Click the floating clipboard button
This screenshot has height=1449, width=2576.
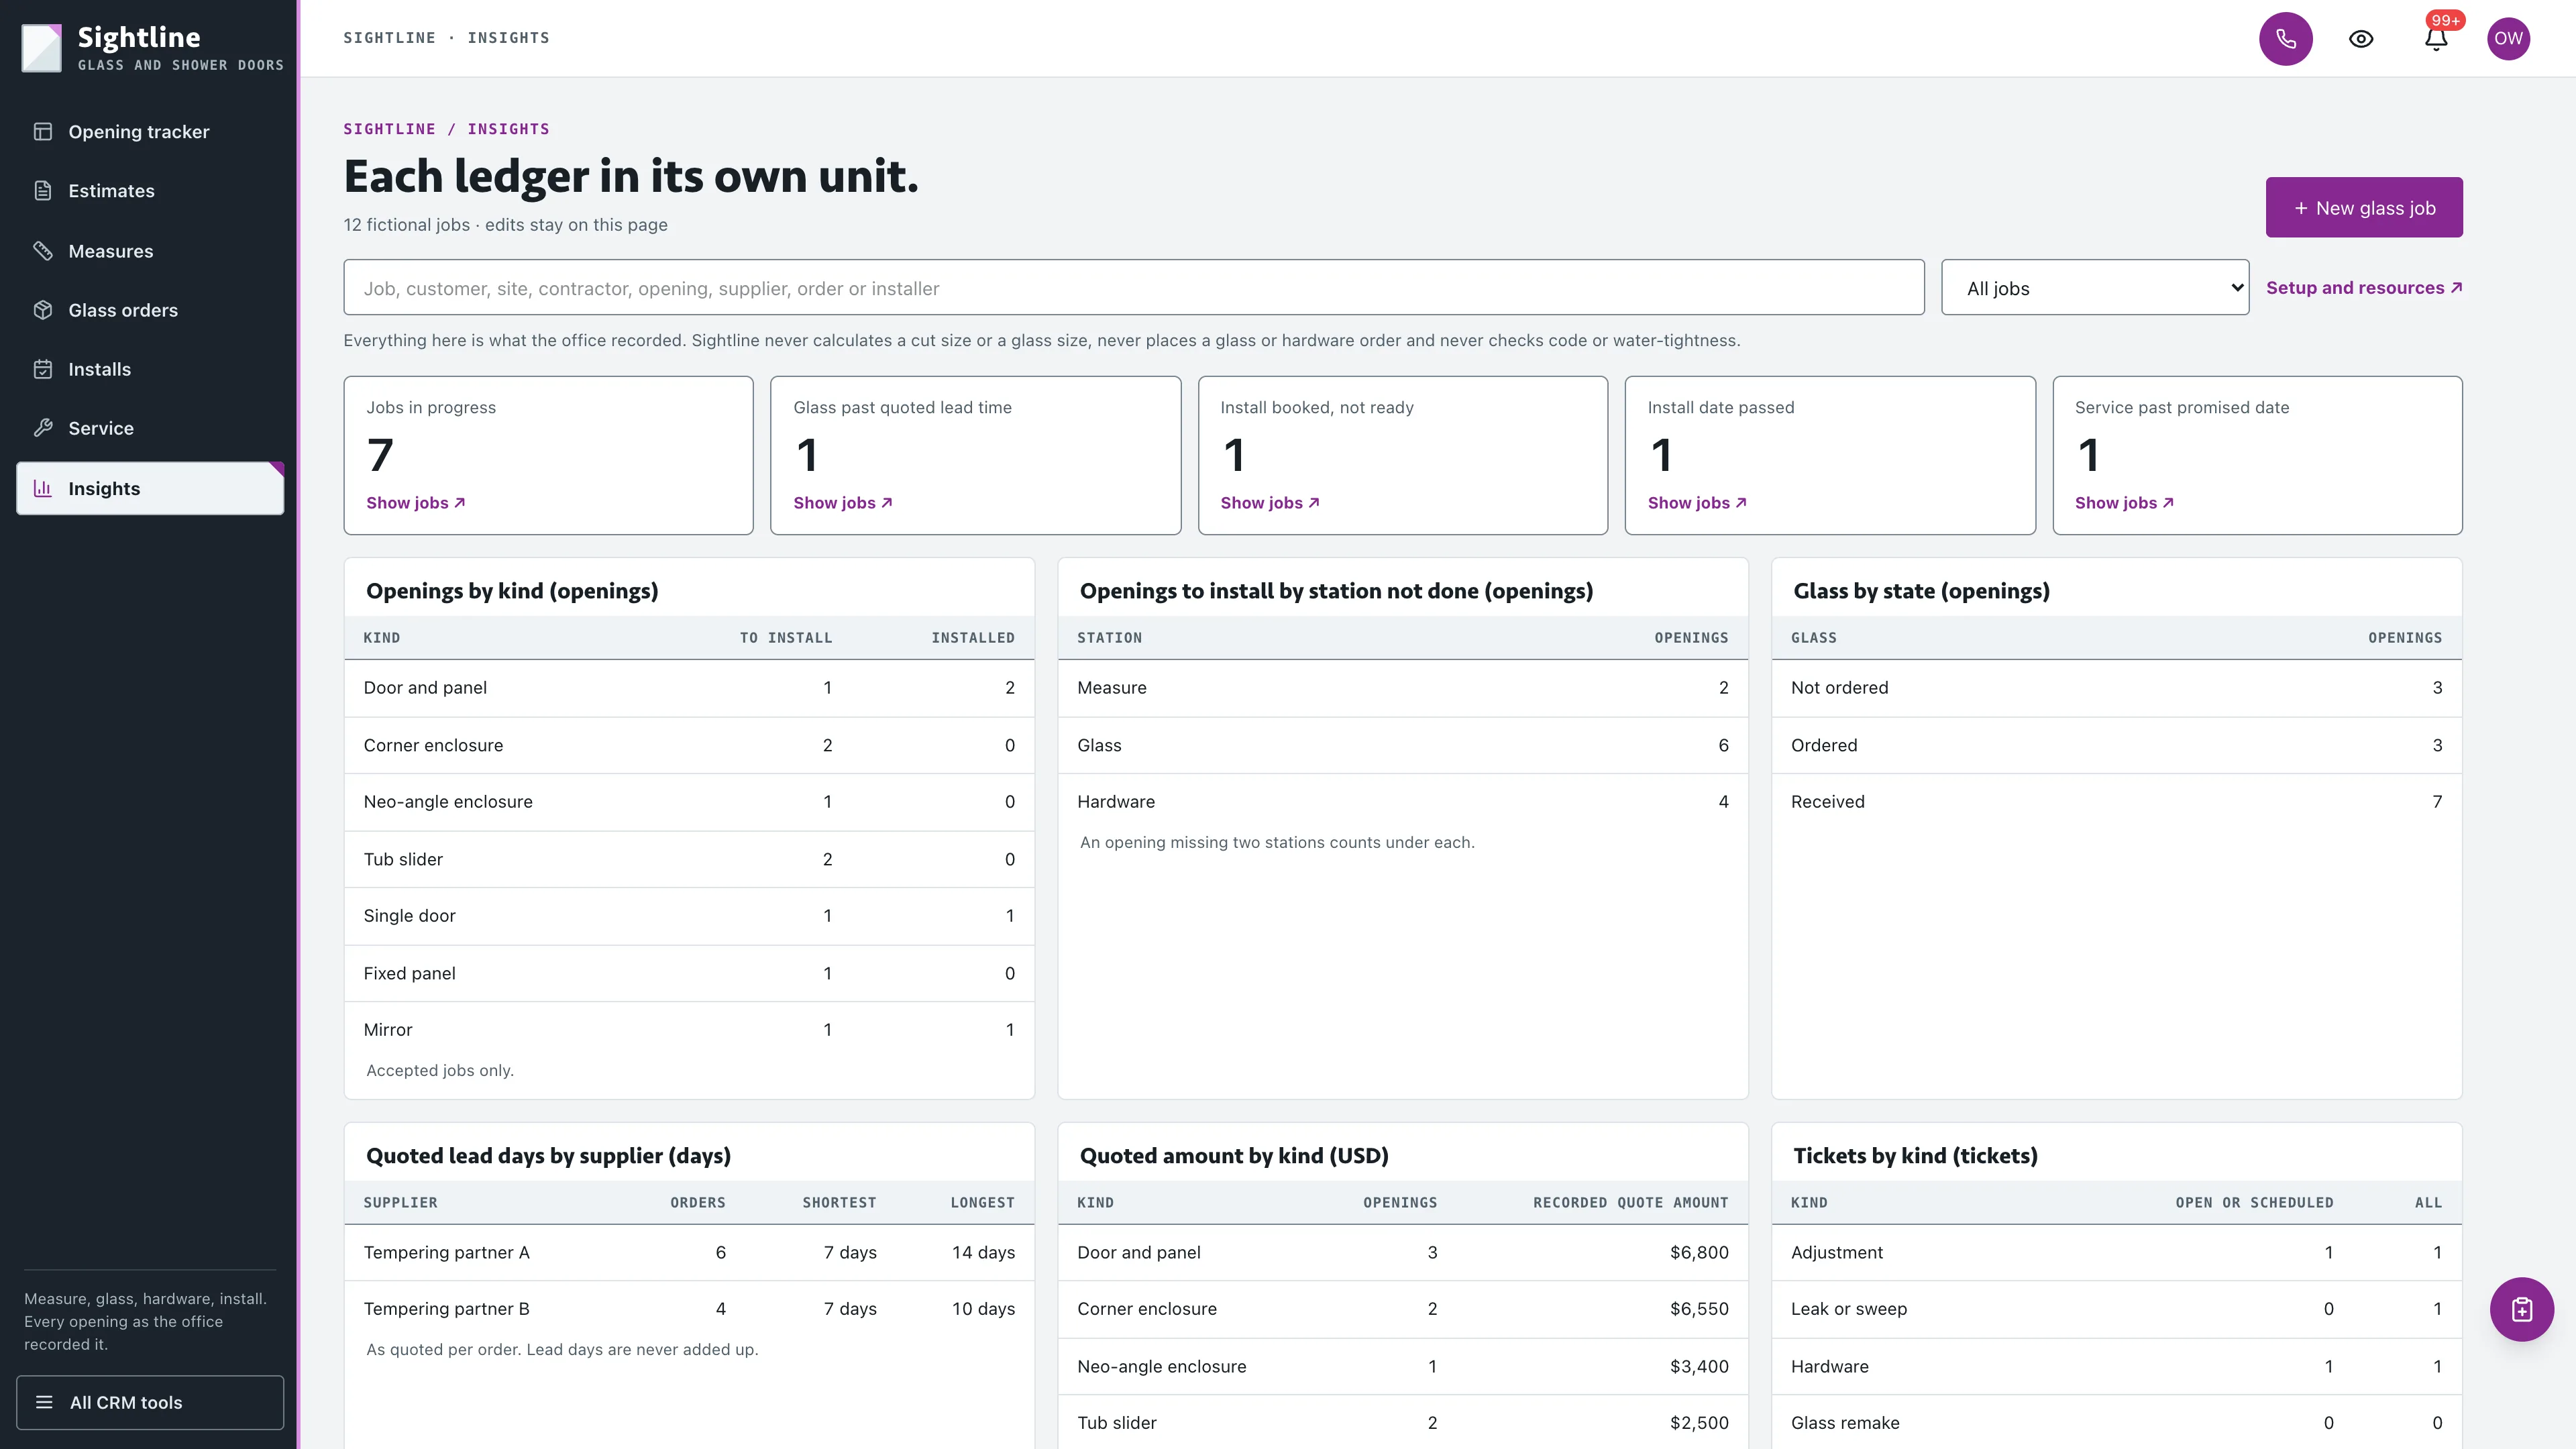[x=2521, y=1309]
